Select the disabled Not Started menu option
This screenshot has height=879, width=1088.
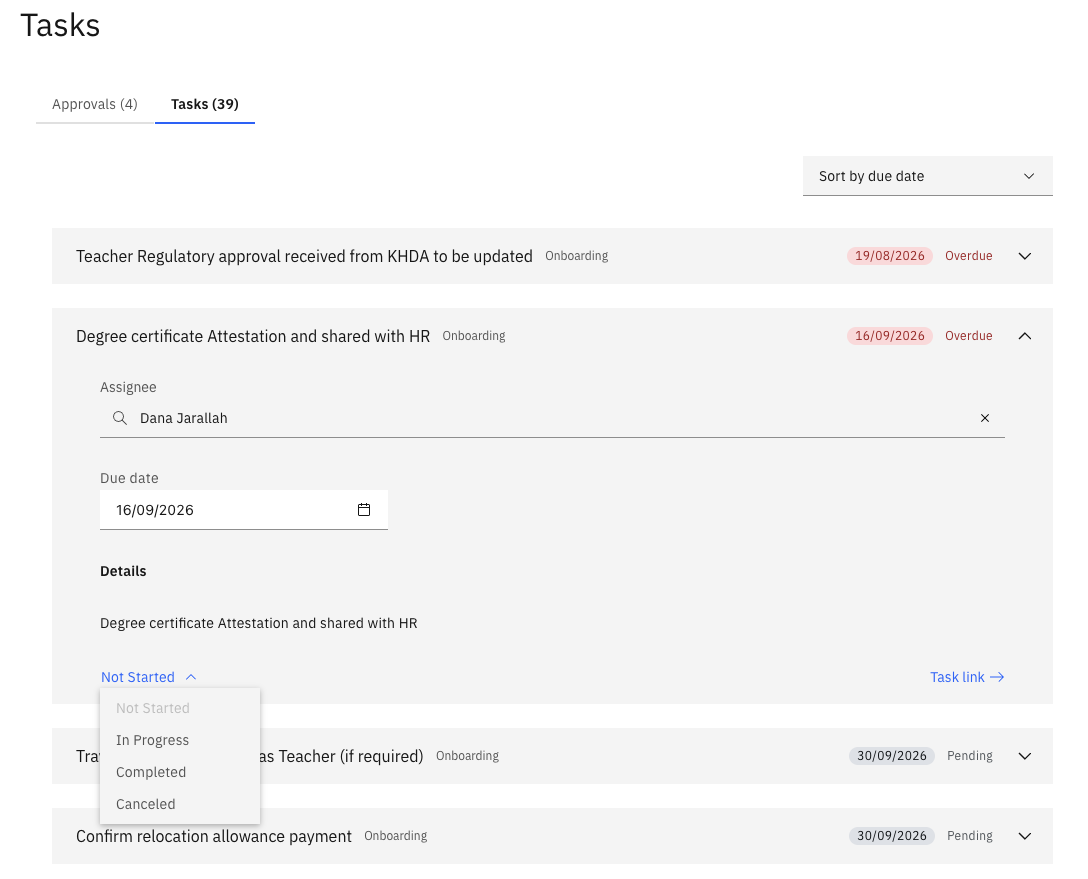click(180, 708)
